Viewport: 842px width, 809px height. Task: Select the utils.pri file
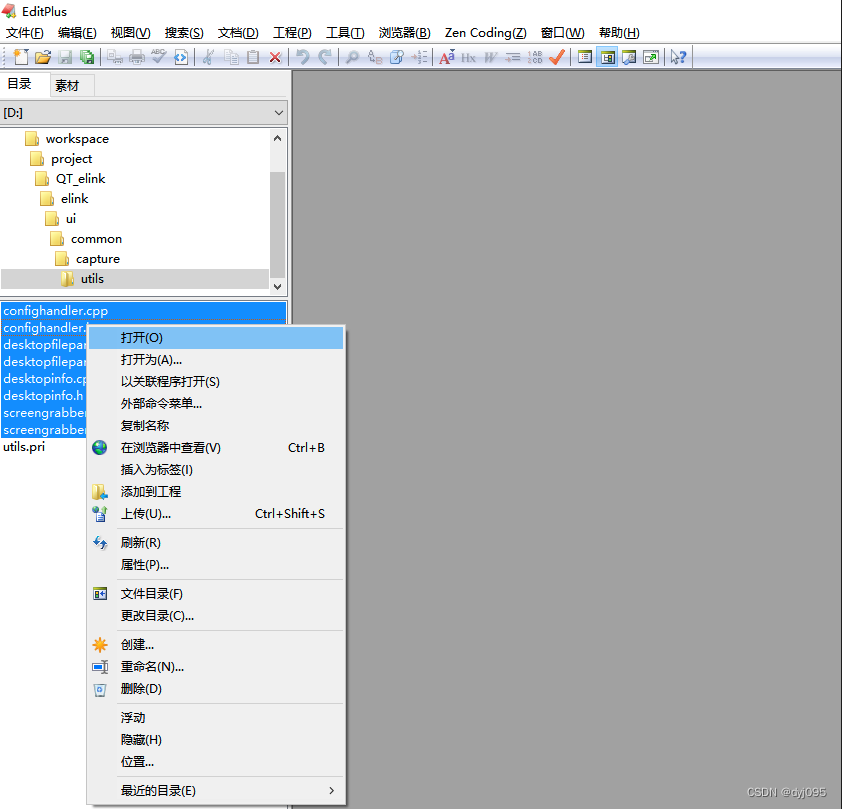coord(24,447)
